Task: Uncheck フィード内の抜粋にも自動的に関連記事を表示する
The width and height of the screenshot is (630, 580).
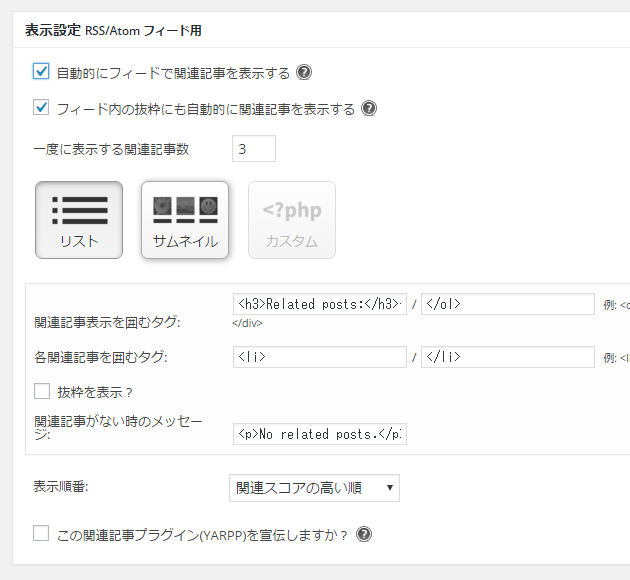Action: point(41,108)
